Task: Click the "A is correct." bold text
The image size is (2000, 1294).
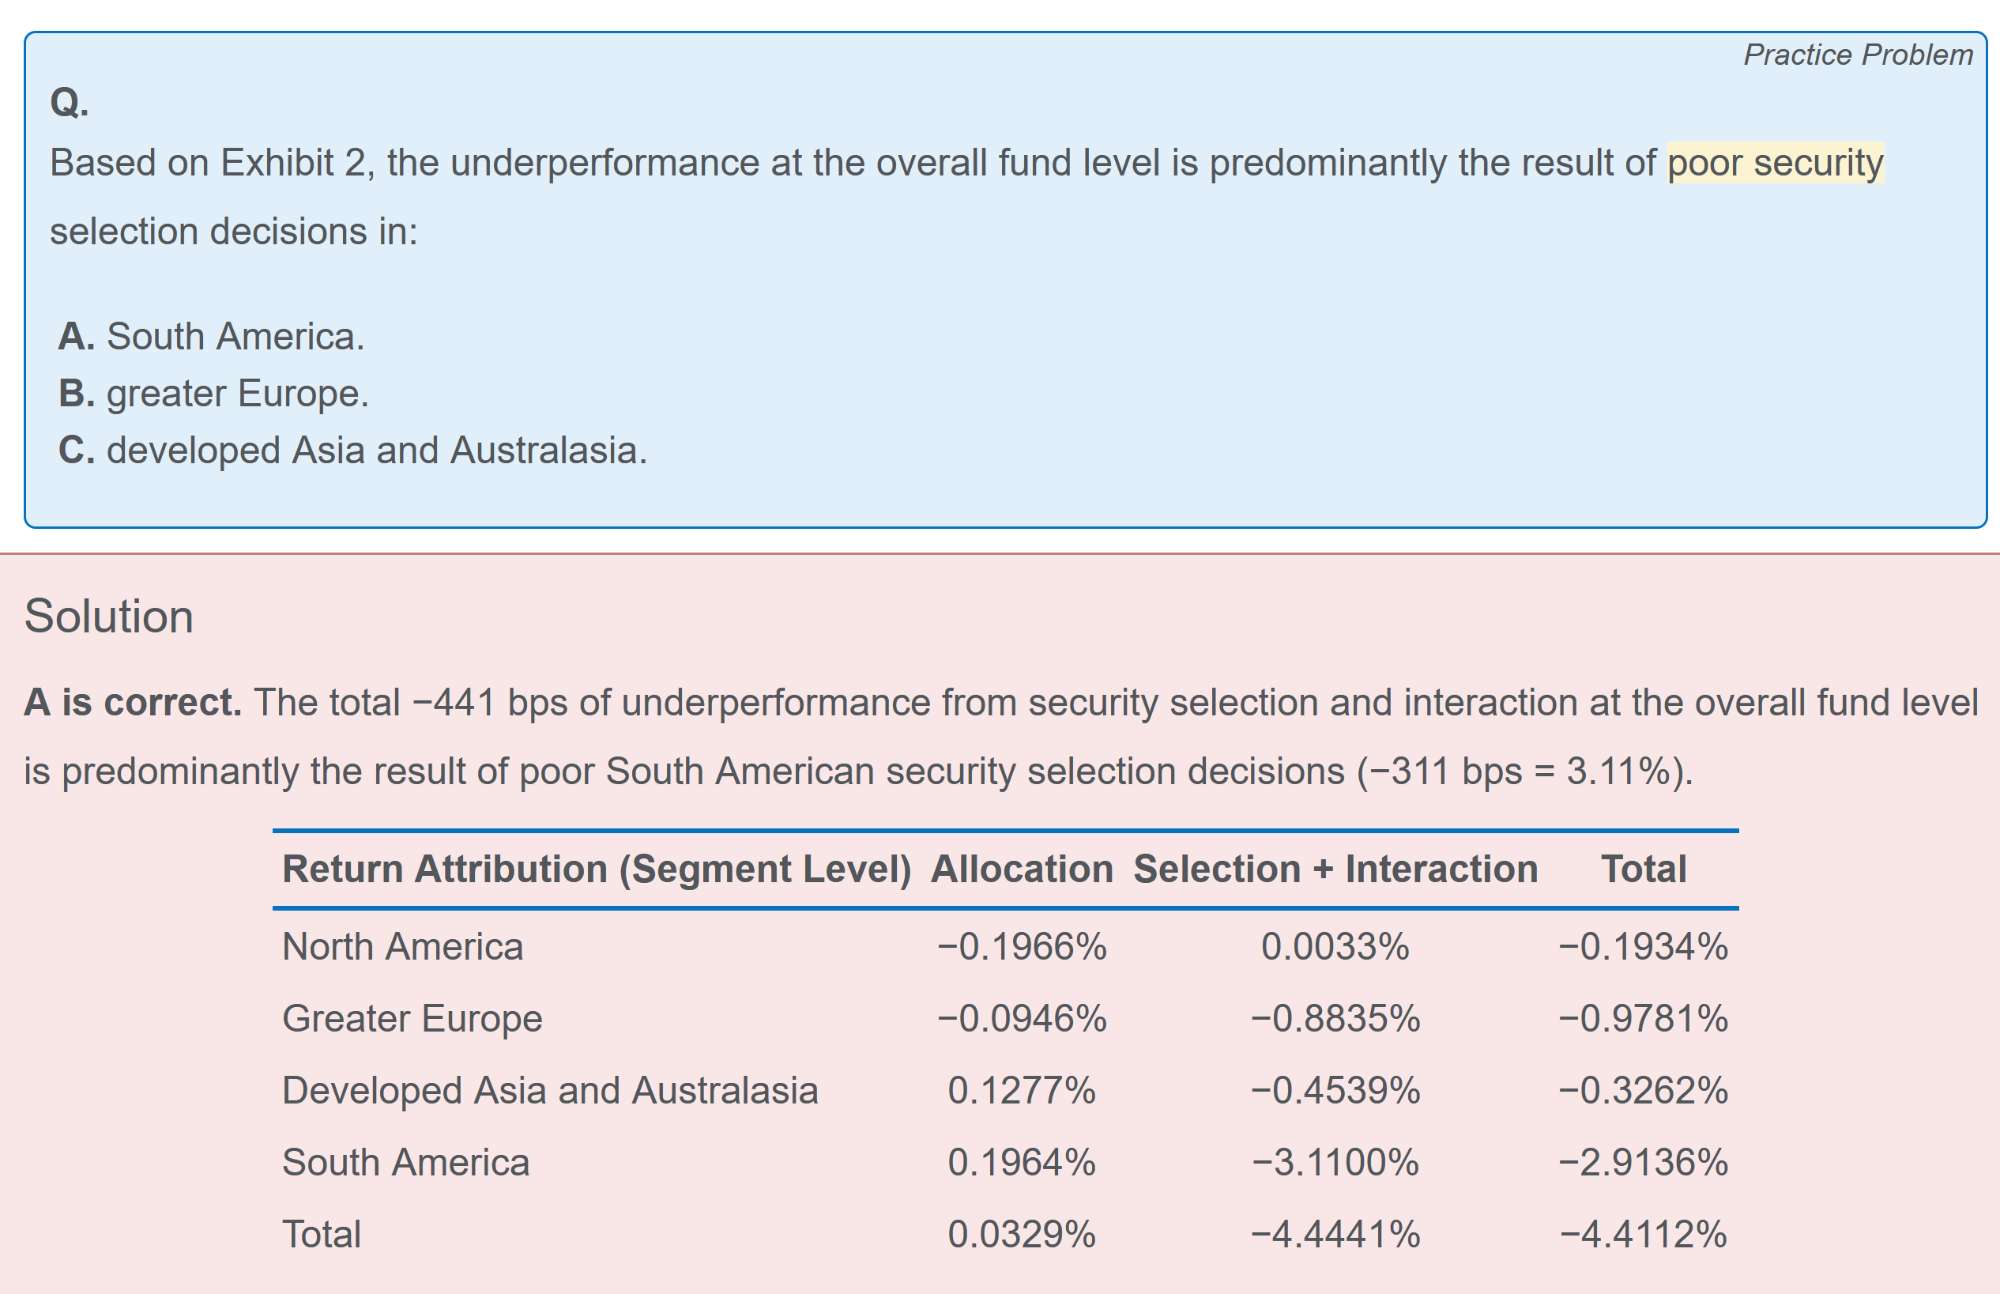Action: click(x=133, y=703)
